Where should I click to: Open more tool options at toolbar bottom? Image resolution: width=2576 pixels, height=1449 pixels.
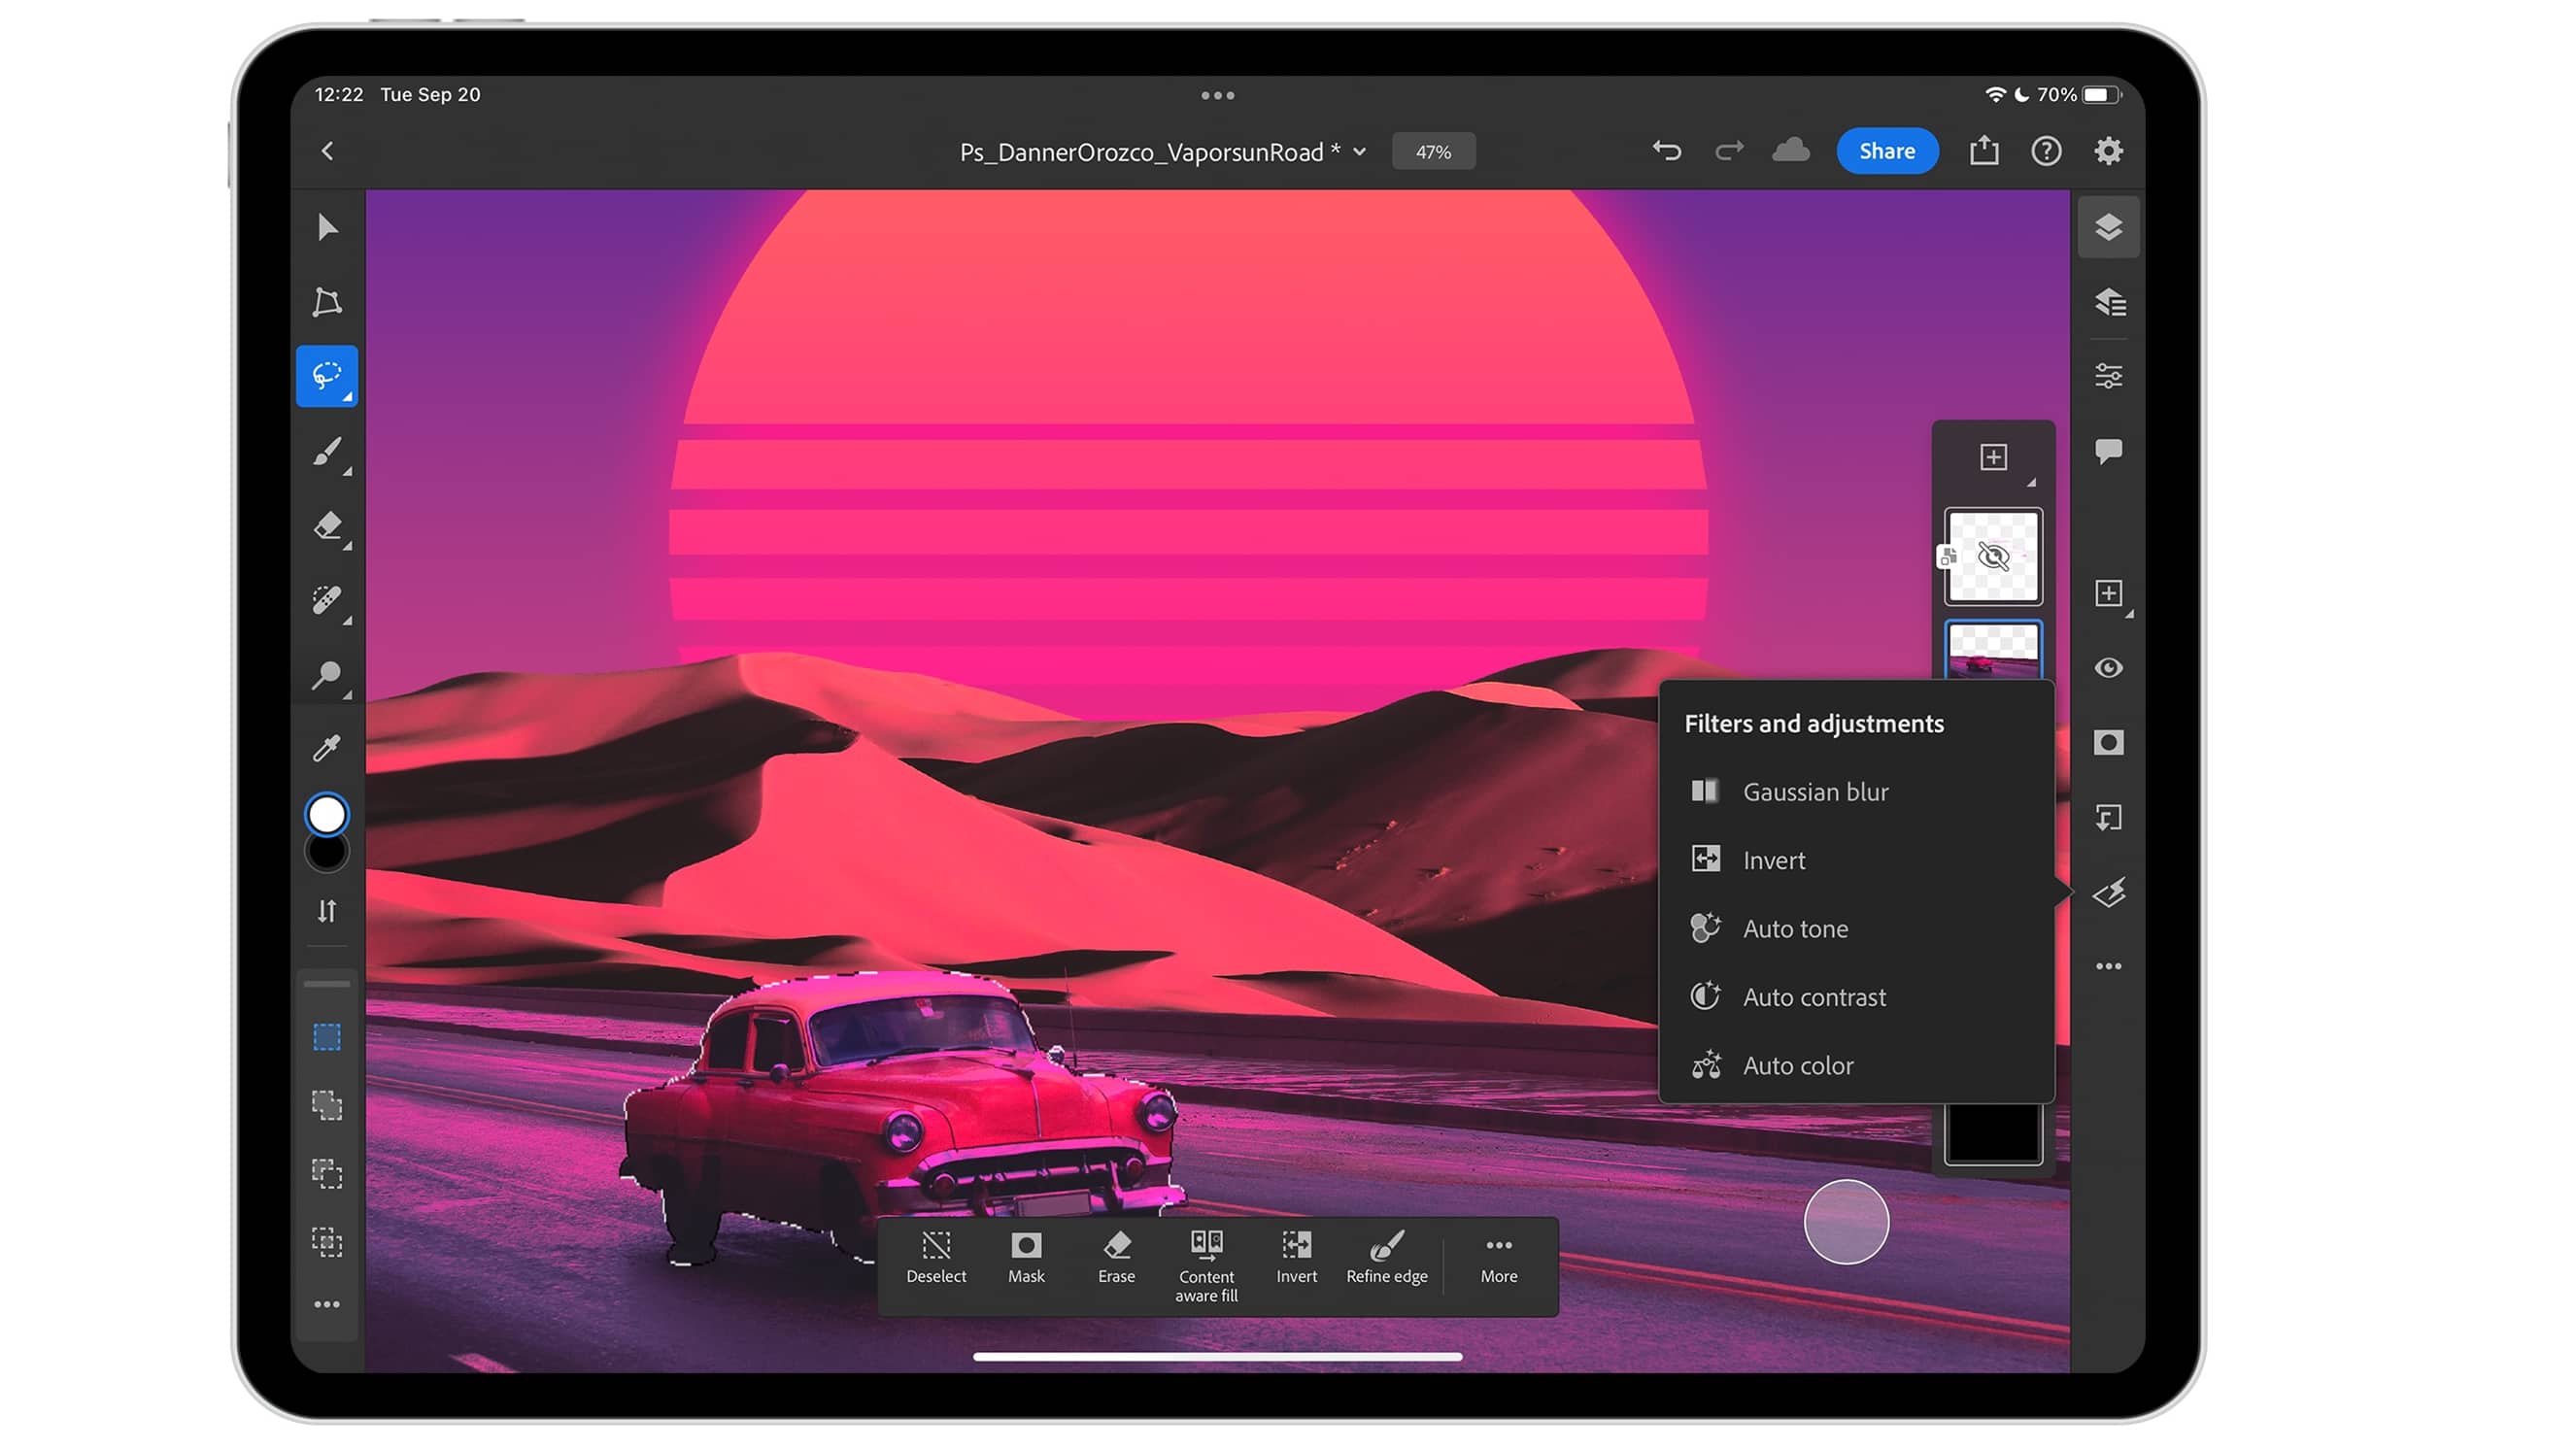[327, 1305]
